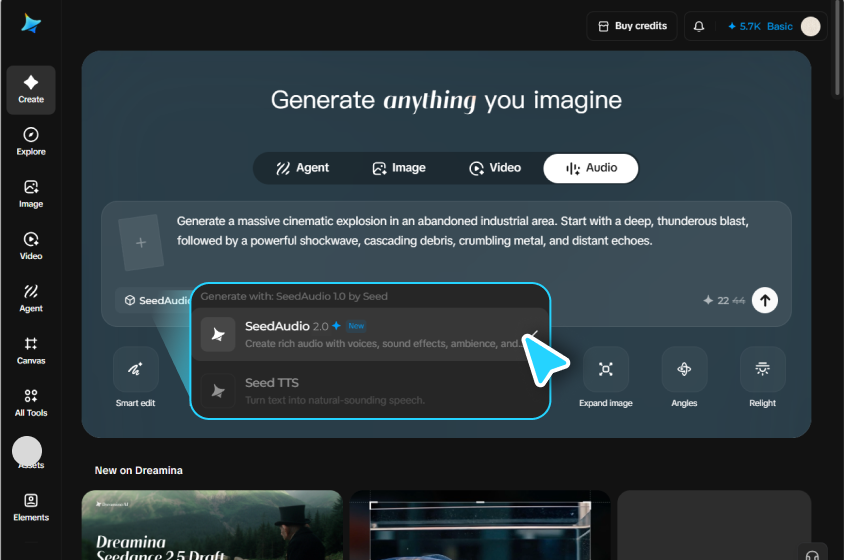Image resolution: width=844 pixels, height=560 pixels.
Task: Click into the audio prompt text field
Action: click(463, 231)
